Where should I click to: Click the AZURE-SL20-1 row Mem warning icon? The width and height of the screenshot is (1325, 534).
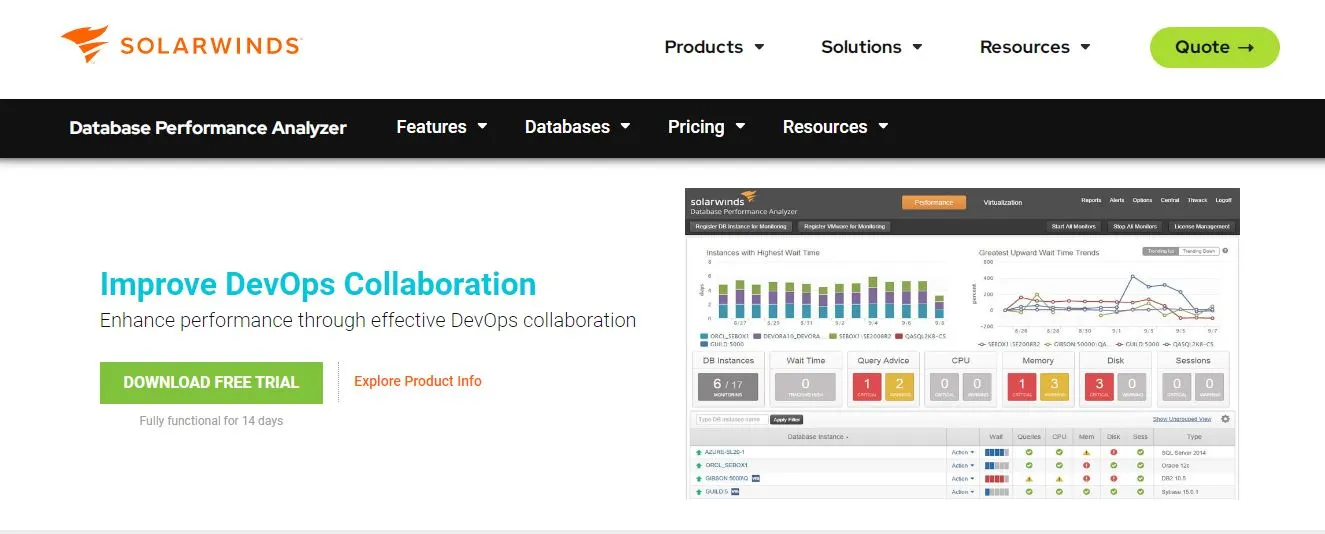pos(1086,452)
